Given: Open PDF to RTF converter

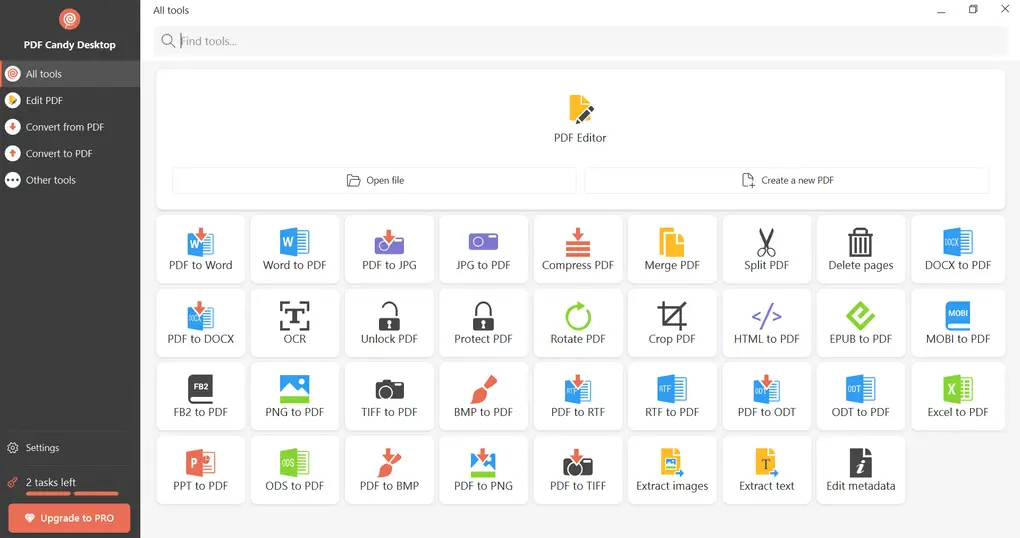Looking at the screenshot, I should 578,396.
